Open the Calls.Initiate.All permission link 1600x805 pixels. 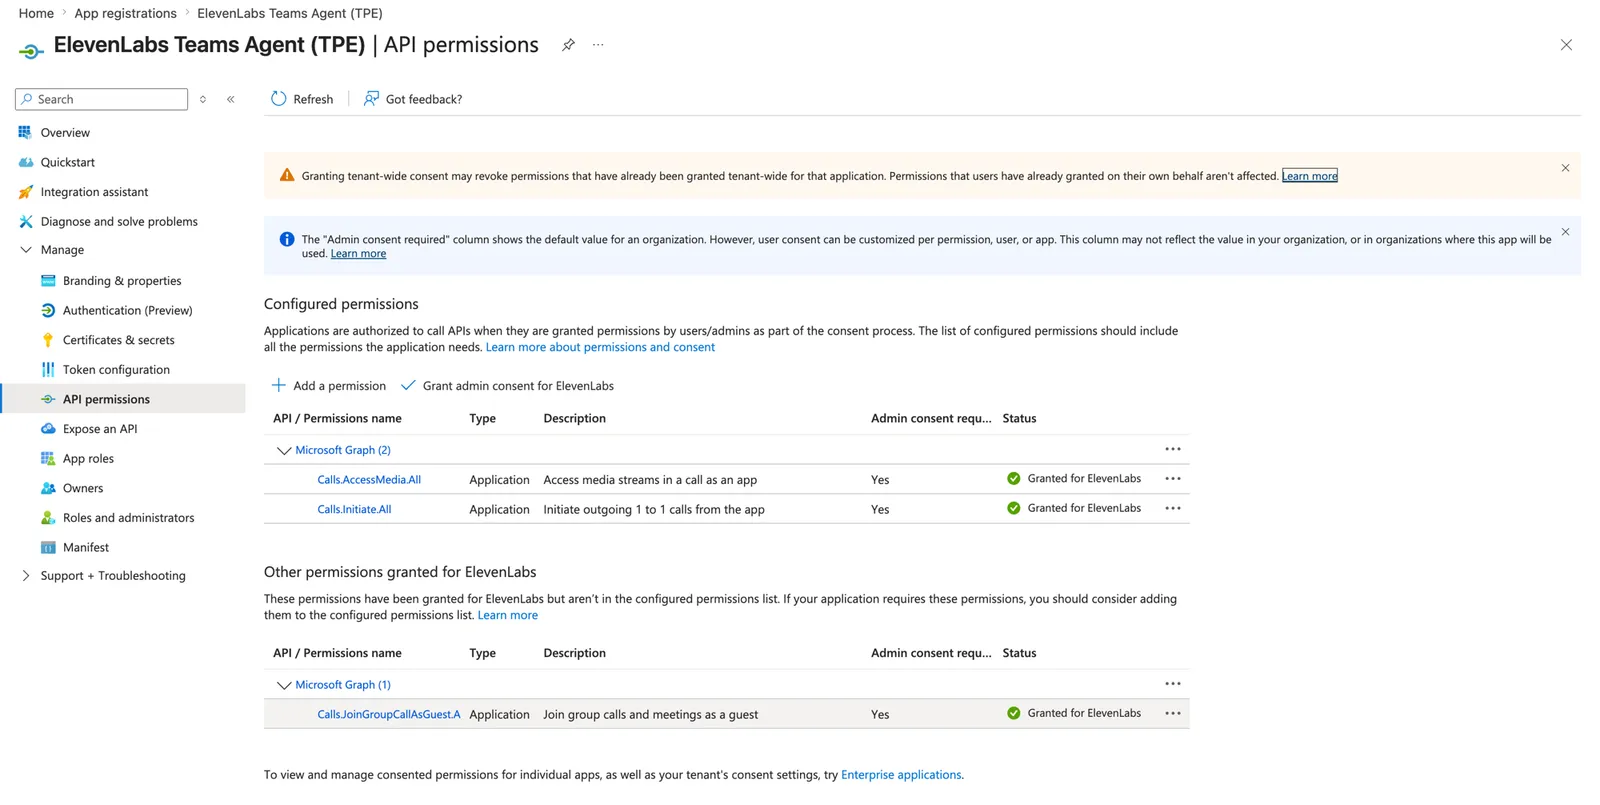[x=354, y=509]
